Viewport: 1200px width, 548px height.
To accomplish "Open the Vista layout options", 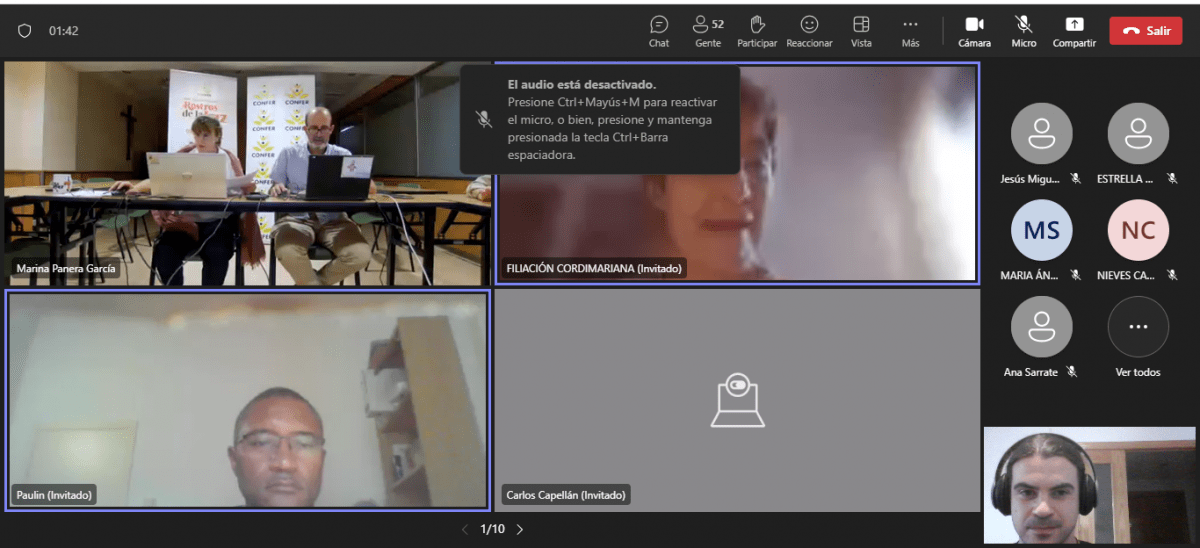I will click(860, 30).
